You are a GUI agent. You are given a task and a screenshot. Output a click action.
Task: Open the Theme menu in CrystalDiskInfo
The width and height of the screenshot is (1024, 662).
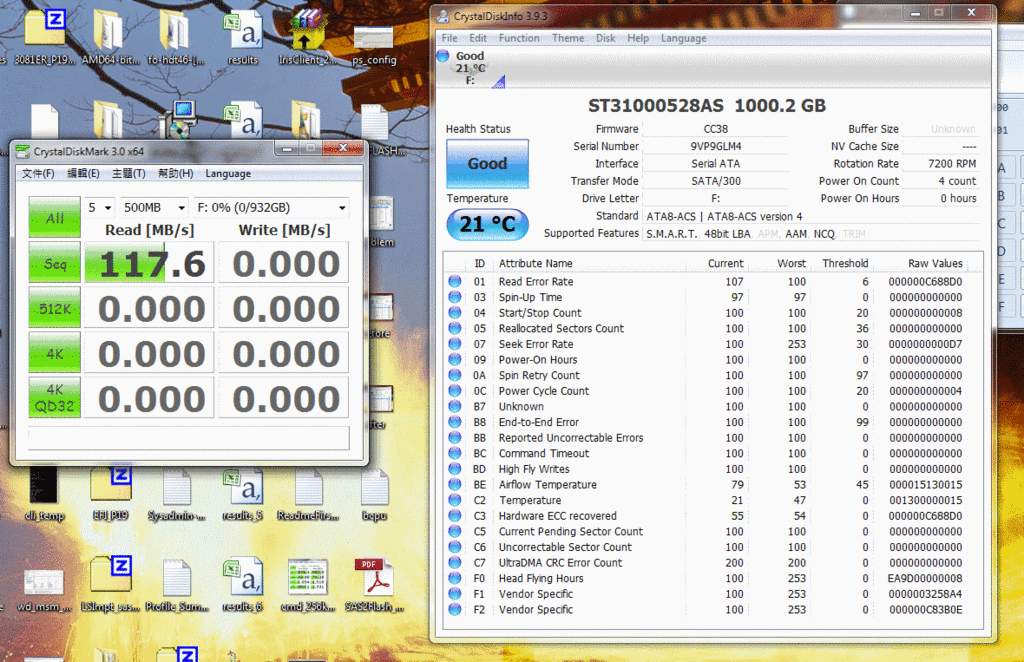point(568,38)
